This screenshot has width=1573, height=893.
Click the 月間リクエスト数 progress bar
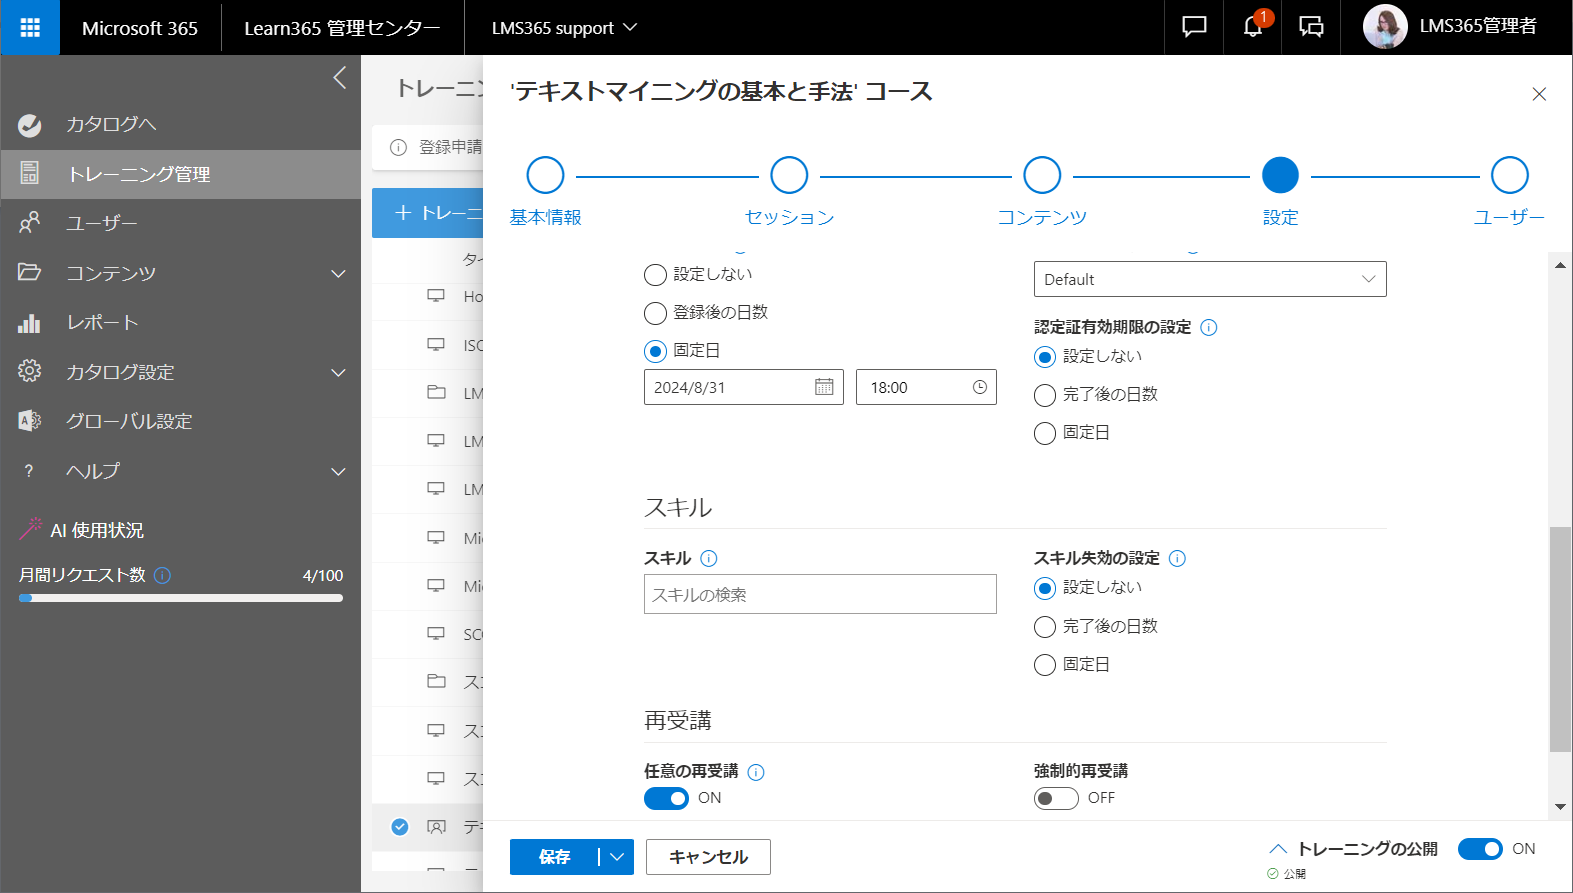181,598
